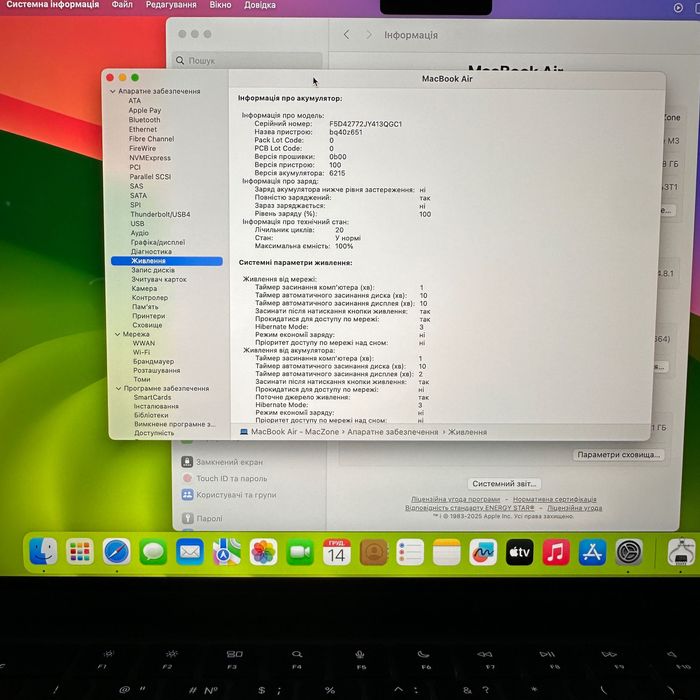
Task: Click the Паролі key icon
Action: pos(188,518)
